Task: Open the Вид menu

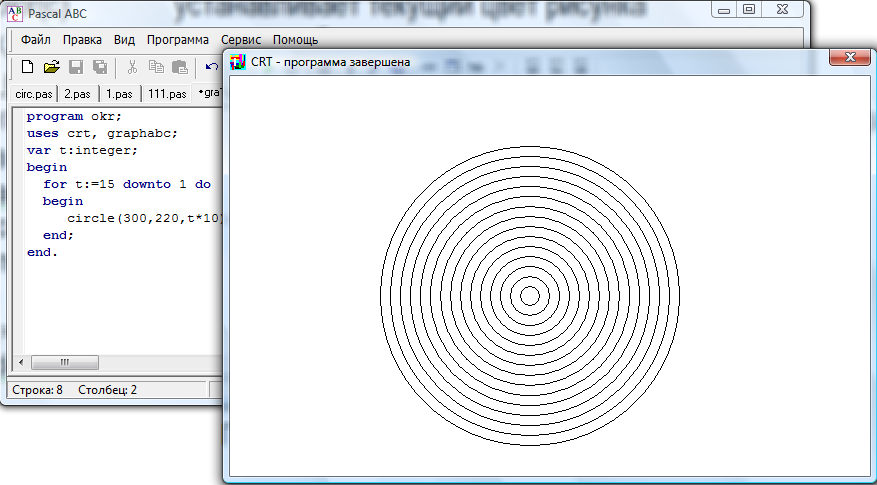Action: pos(124,40)
